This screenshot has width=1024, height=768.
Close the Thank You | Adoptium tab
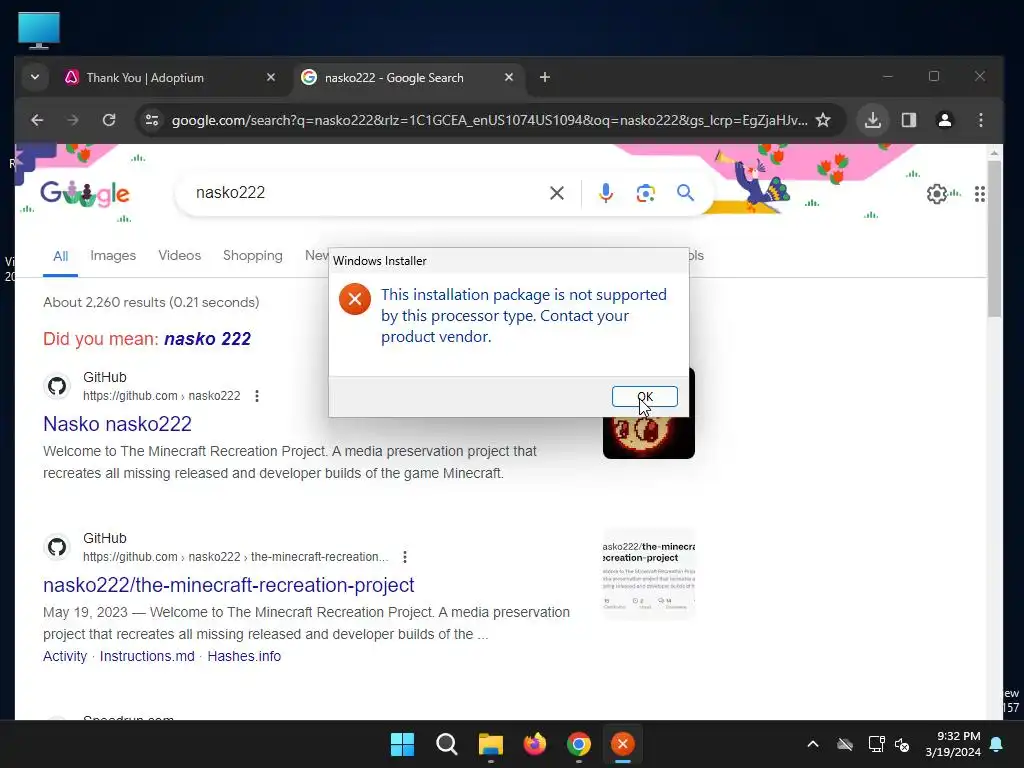pos(270,77)
